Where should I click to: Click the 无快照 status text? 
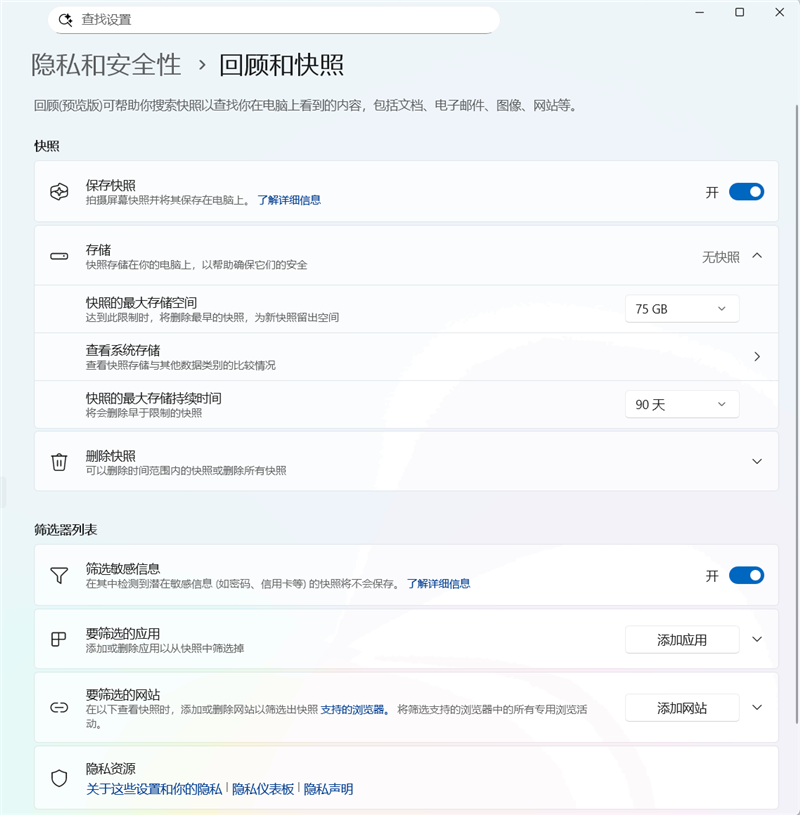(x=720, y=257)
